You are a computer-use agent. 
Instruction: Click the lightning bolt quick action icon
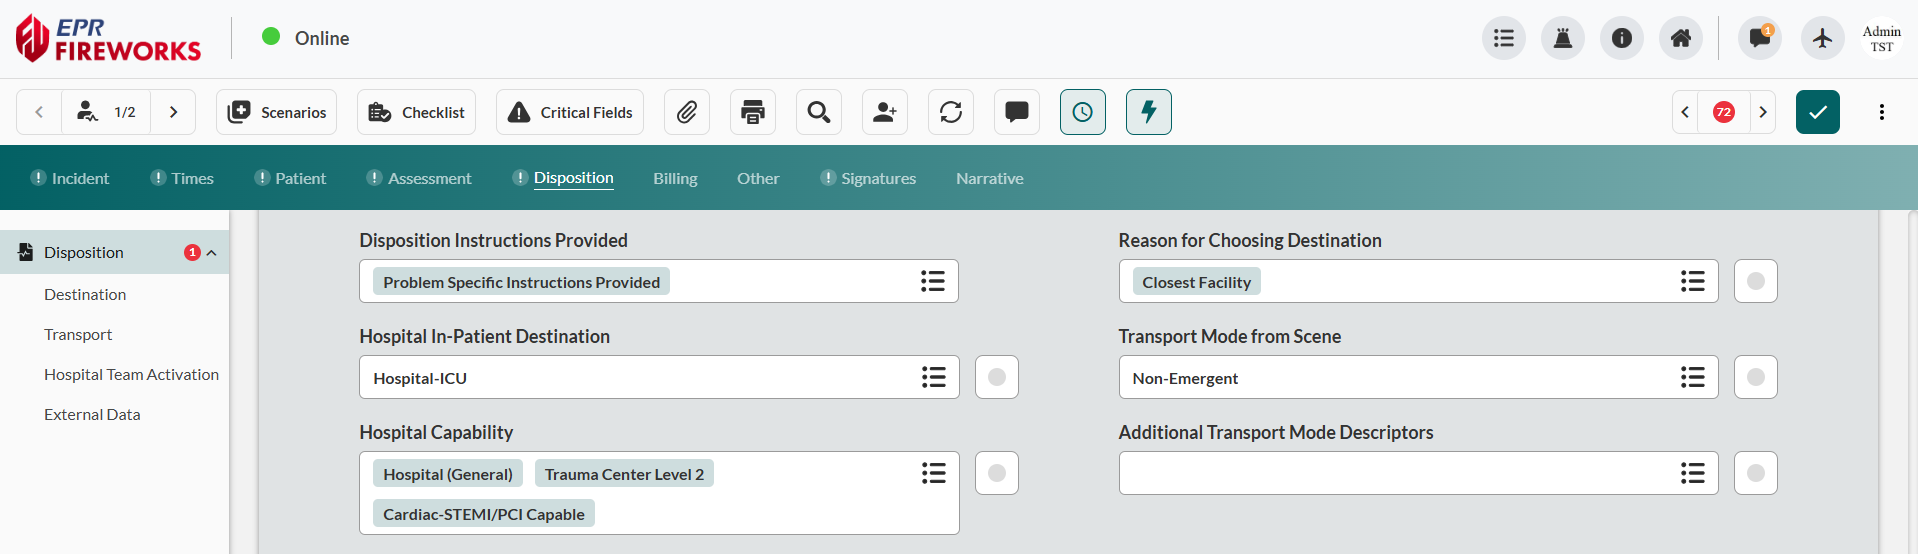(1149, 112)
